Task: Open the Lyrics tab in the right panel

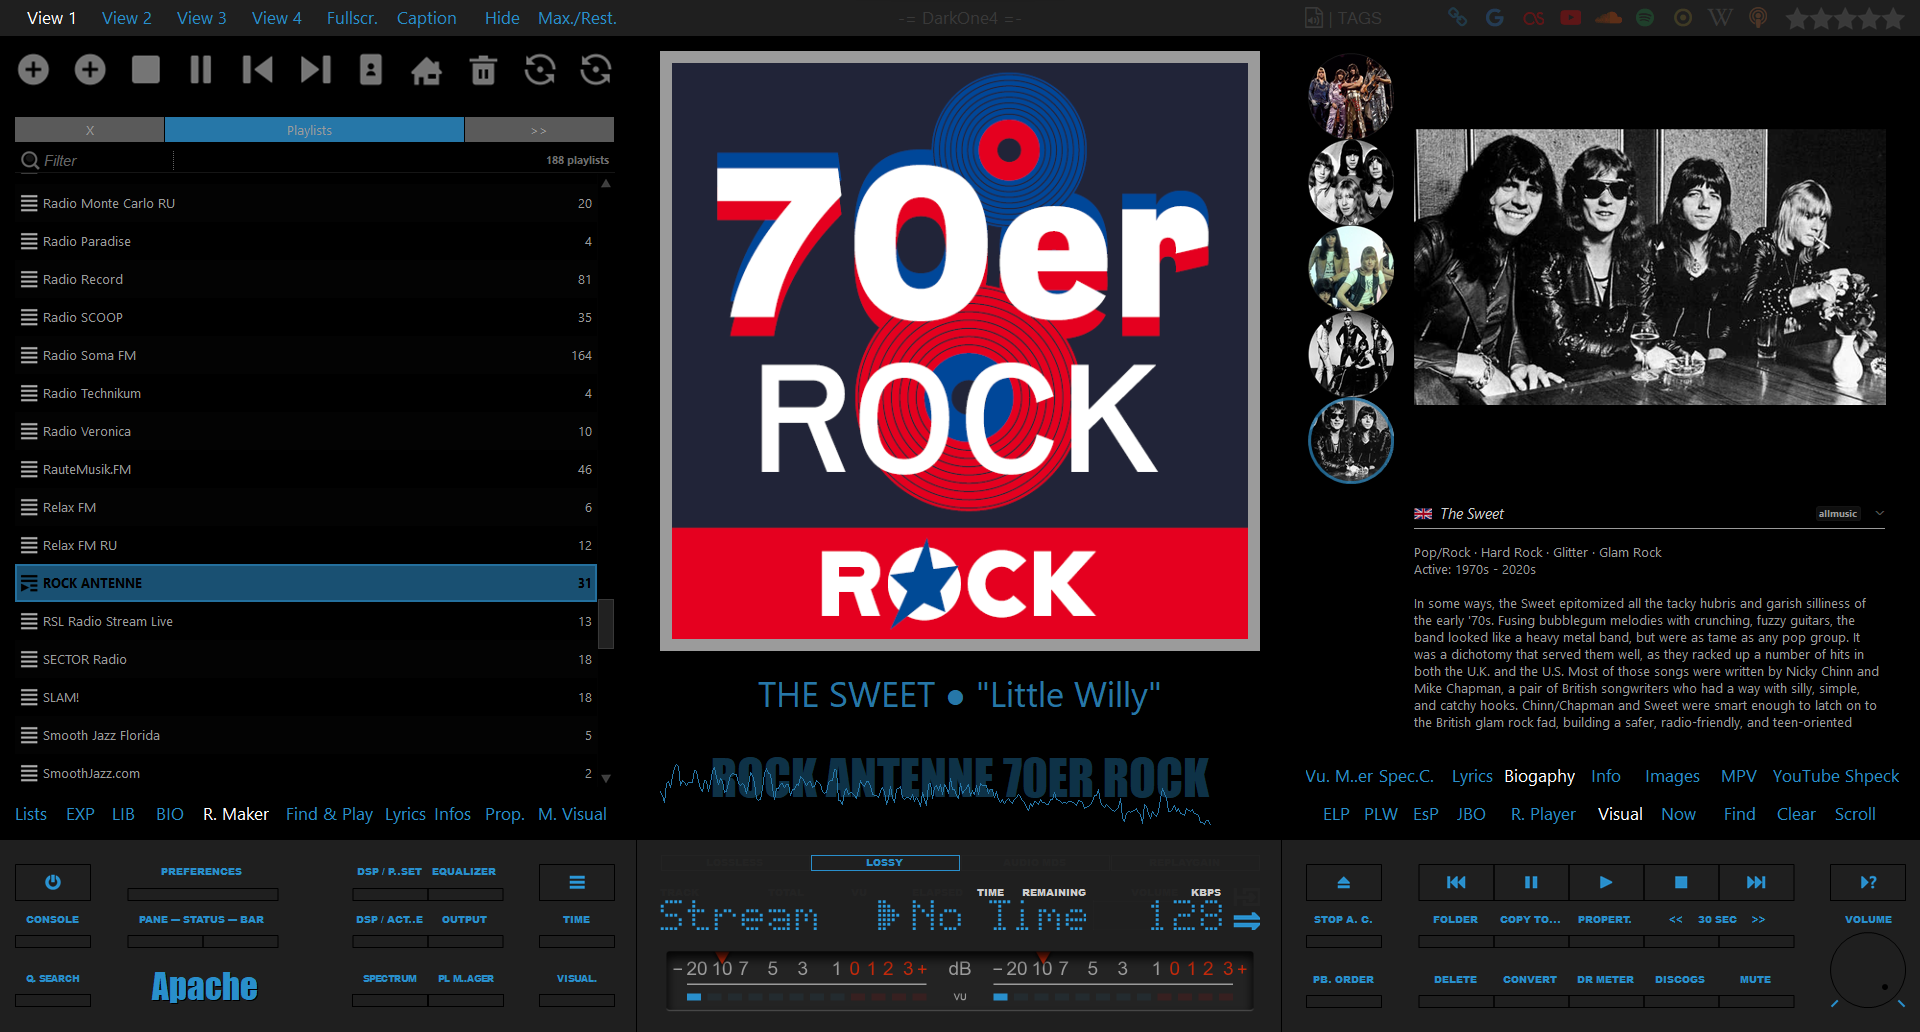Action: 1472,776
